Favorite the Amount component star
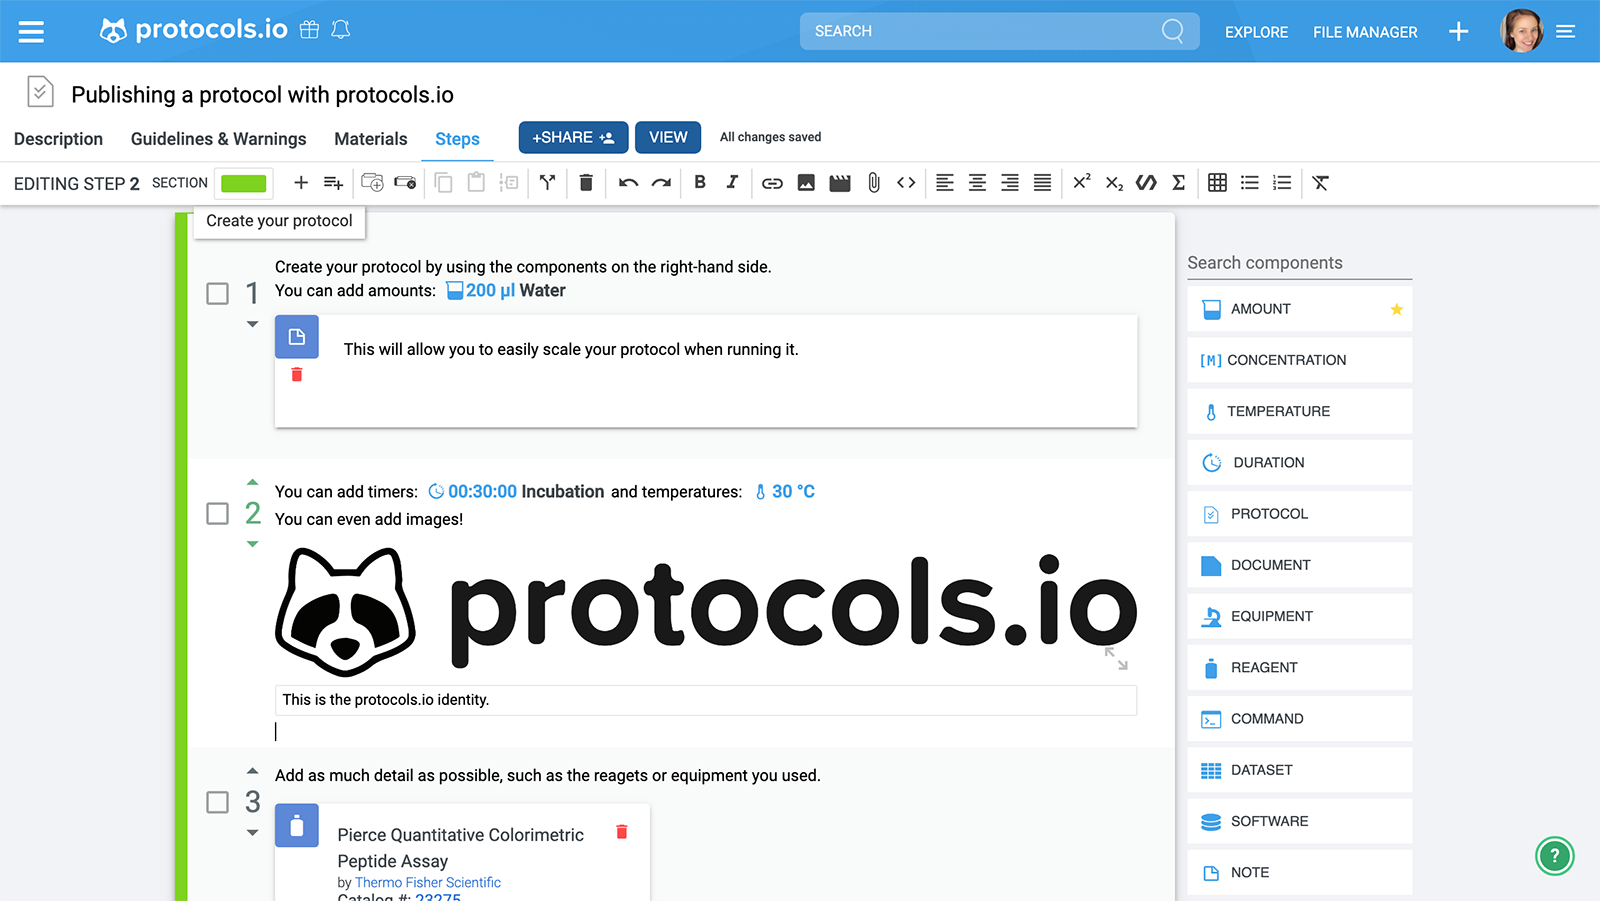The image size is (1600, 901). tap(1396, 309)
